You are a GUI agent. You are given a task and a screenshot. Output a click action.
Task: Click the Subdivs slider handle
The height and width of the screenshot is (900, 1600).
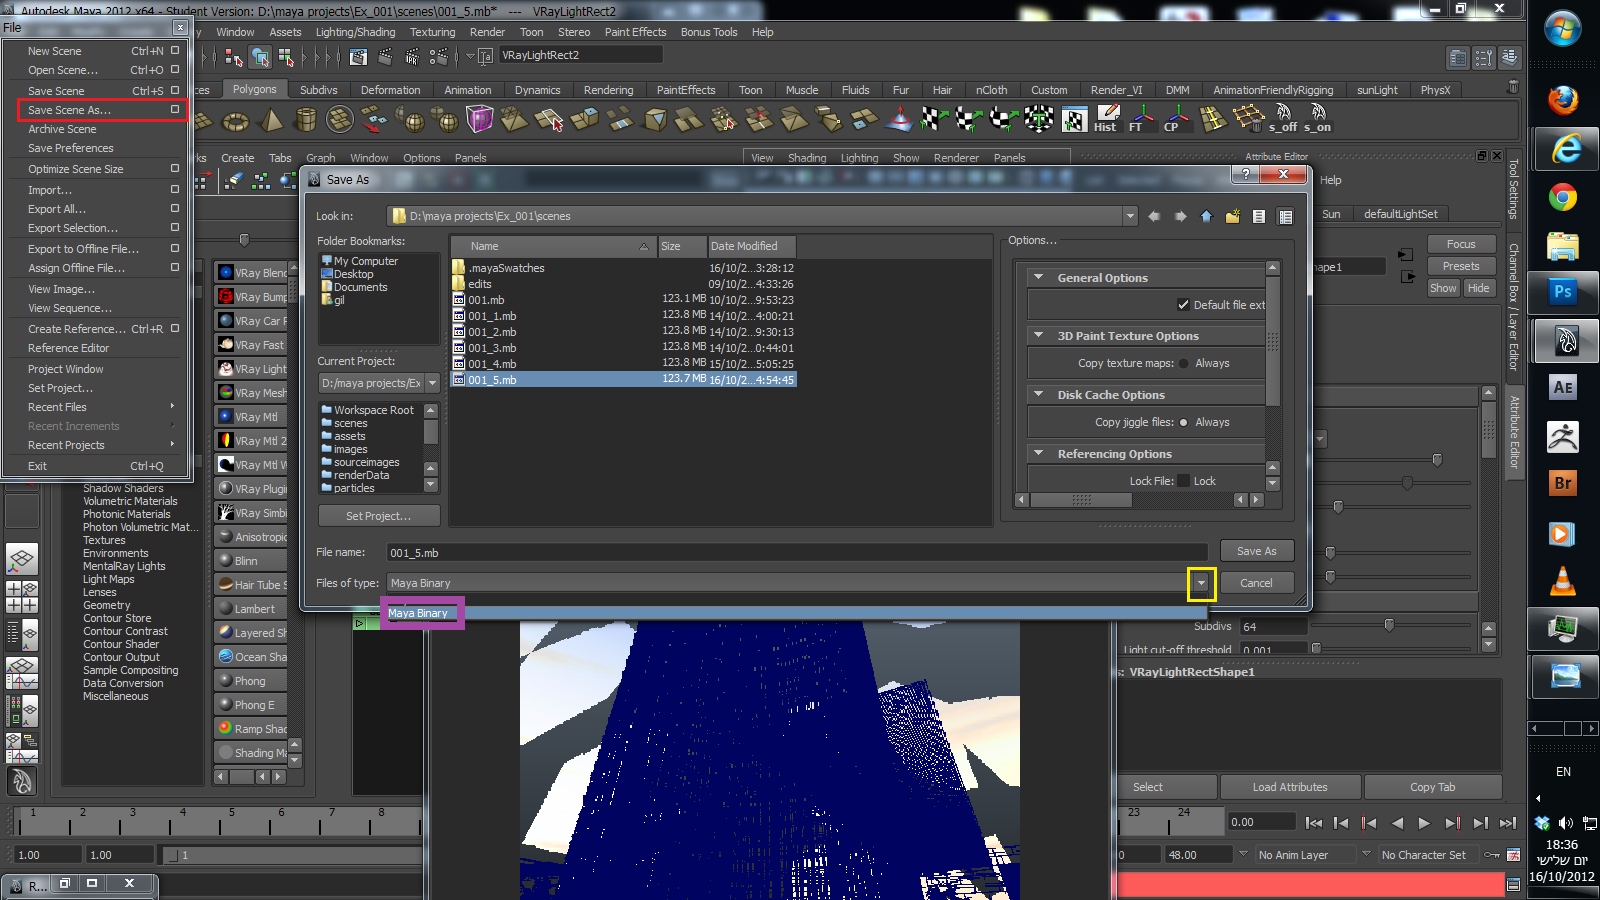coord(1389,626)
